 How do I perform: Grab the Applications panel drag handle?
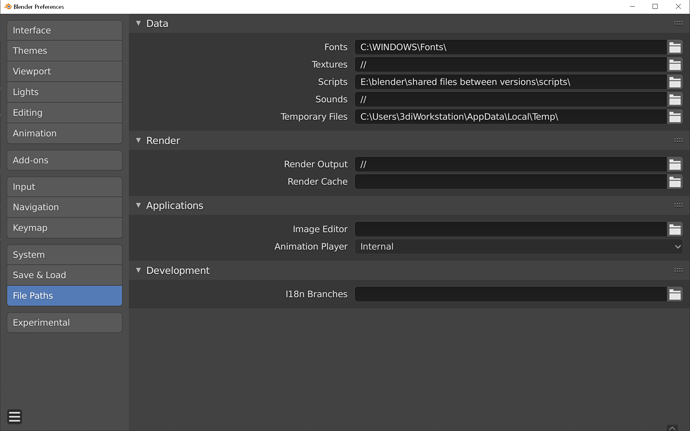click(x=678, y=205)
